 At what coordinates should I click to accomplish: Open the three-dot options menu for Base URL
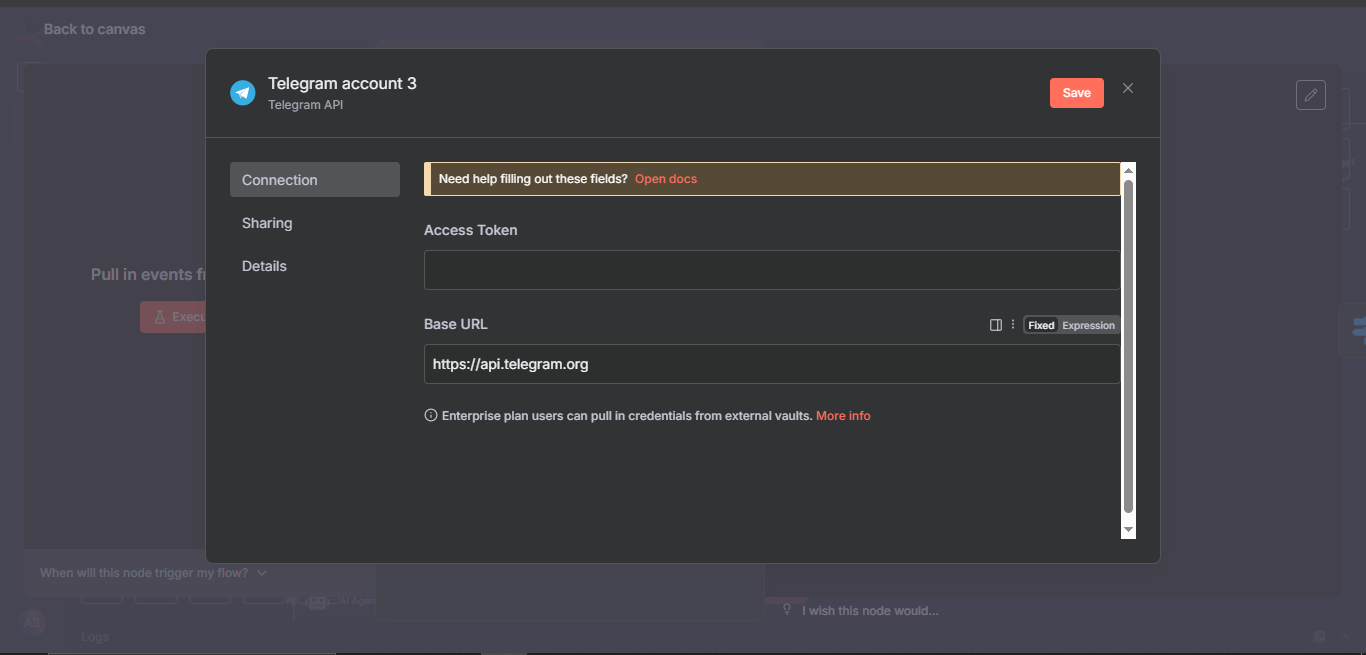1013,325
